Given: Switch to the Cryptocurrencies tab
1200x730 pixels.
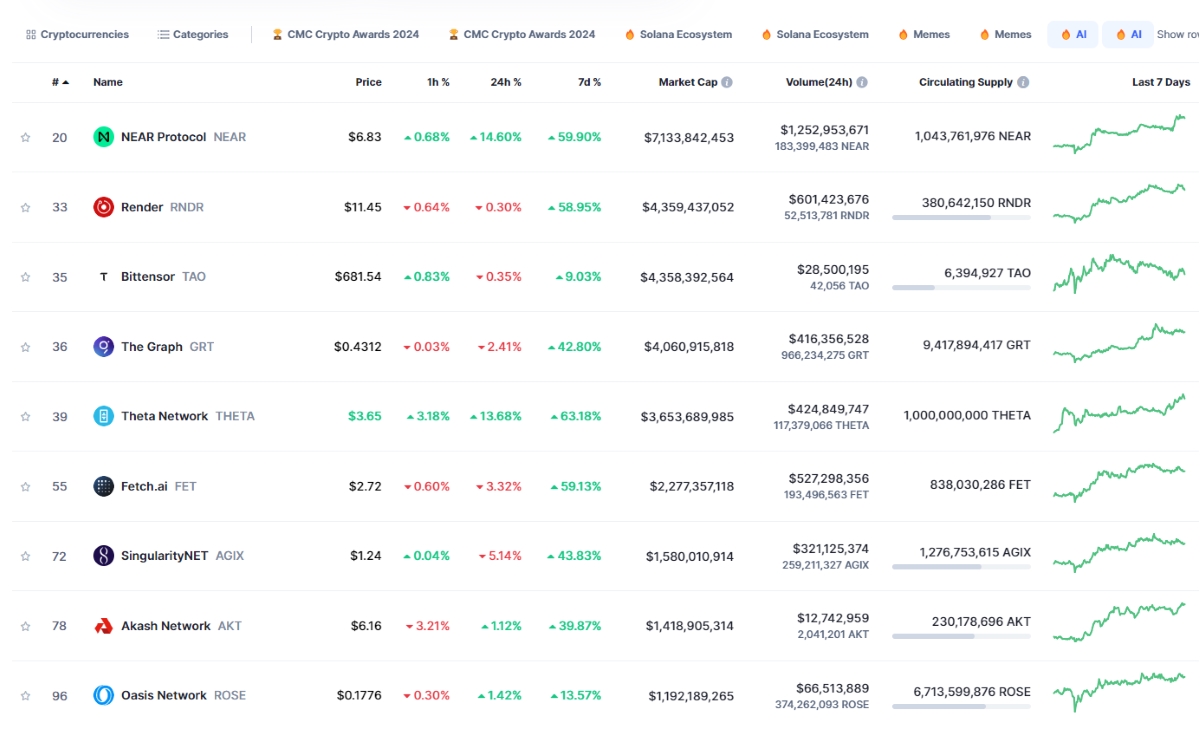Looking at the screenshot, I should (77, 35).
